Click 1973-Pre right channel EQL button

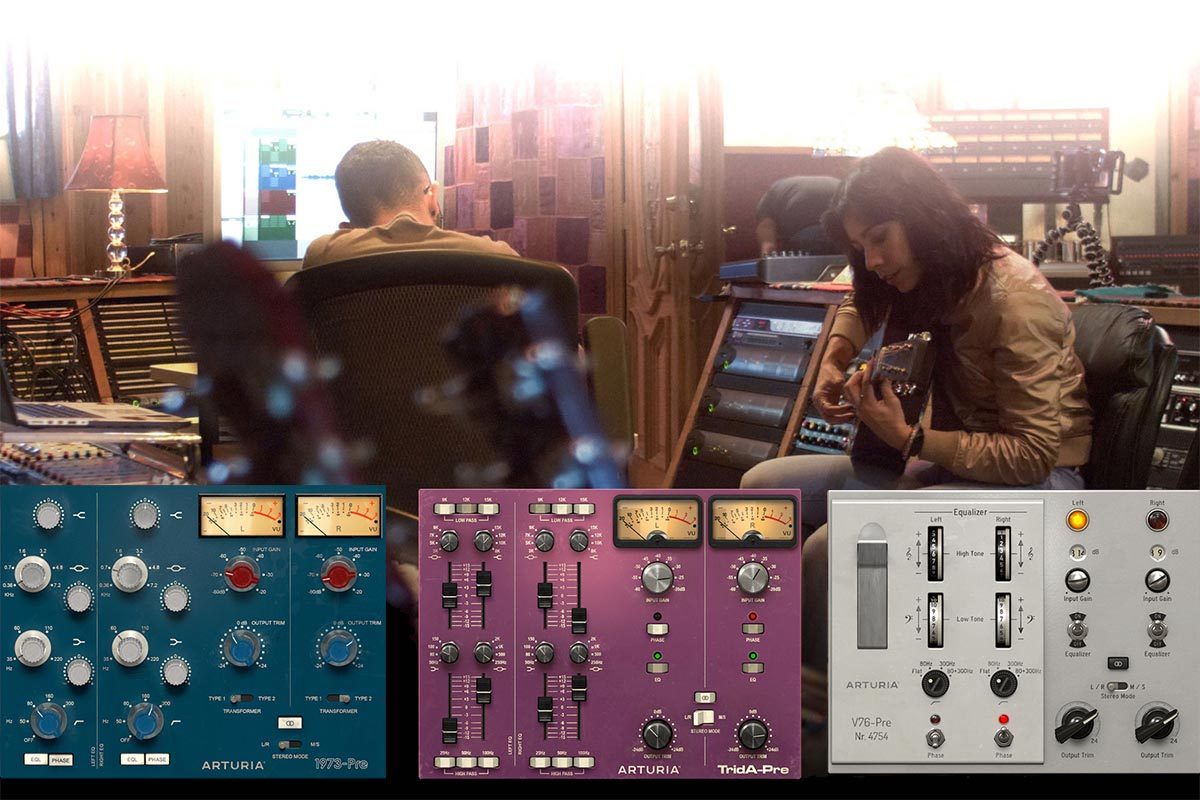(x=132, y=759)
